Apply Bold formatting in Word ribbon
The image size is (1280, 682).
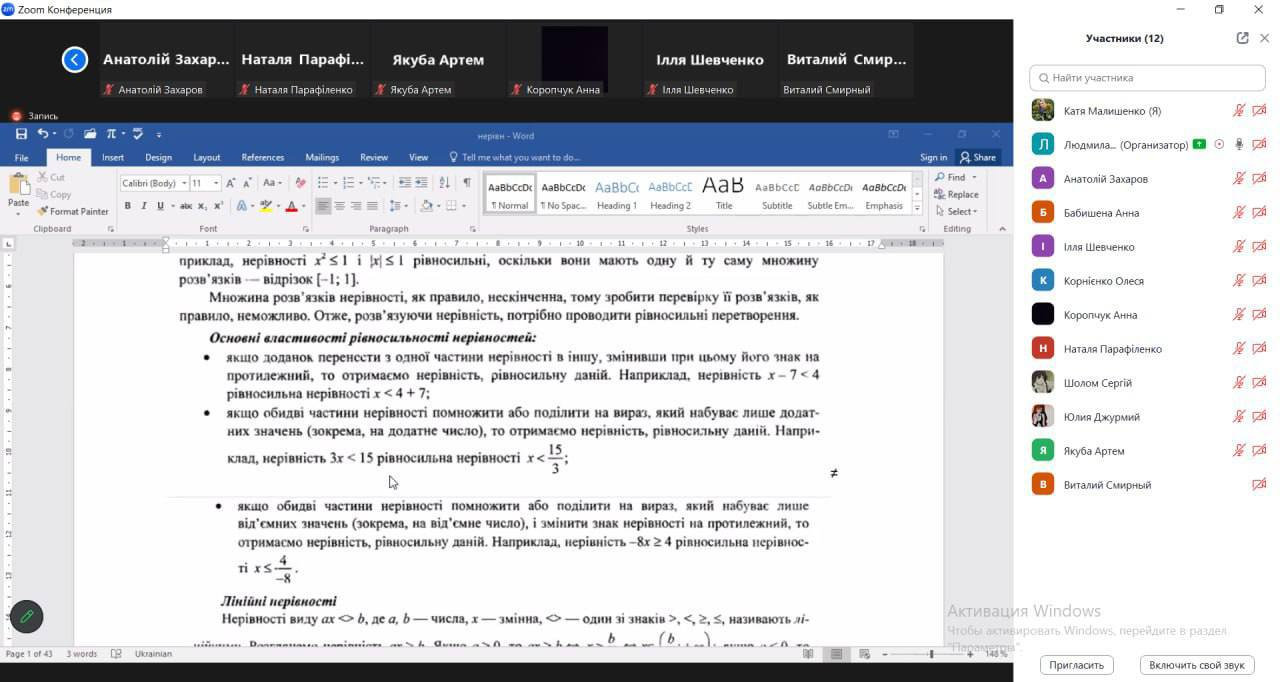pyautogui.click(x=127, y=206)
